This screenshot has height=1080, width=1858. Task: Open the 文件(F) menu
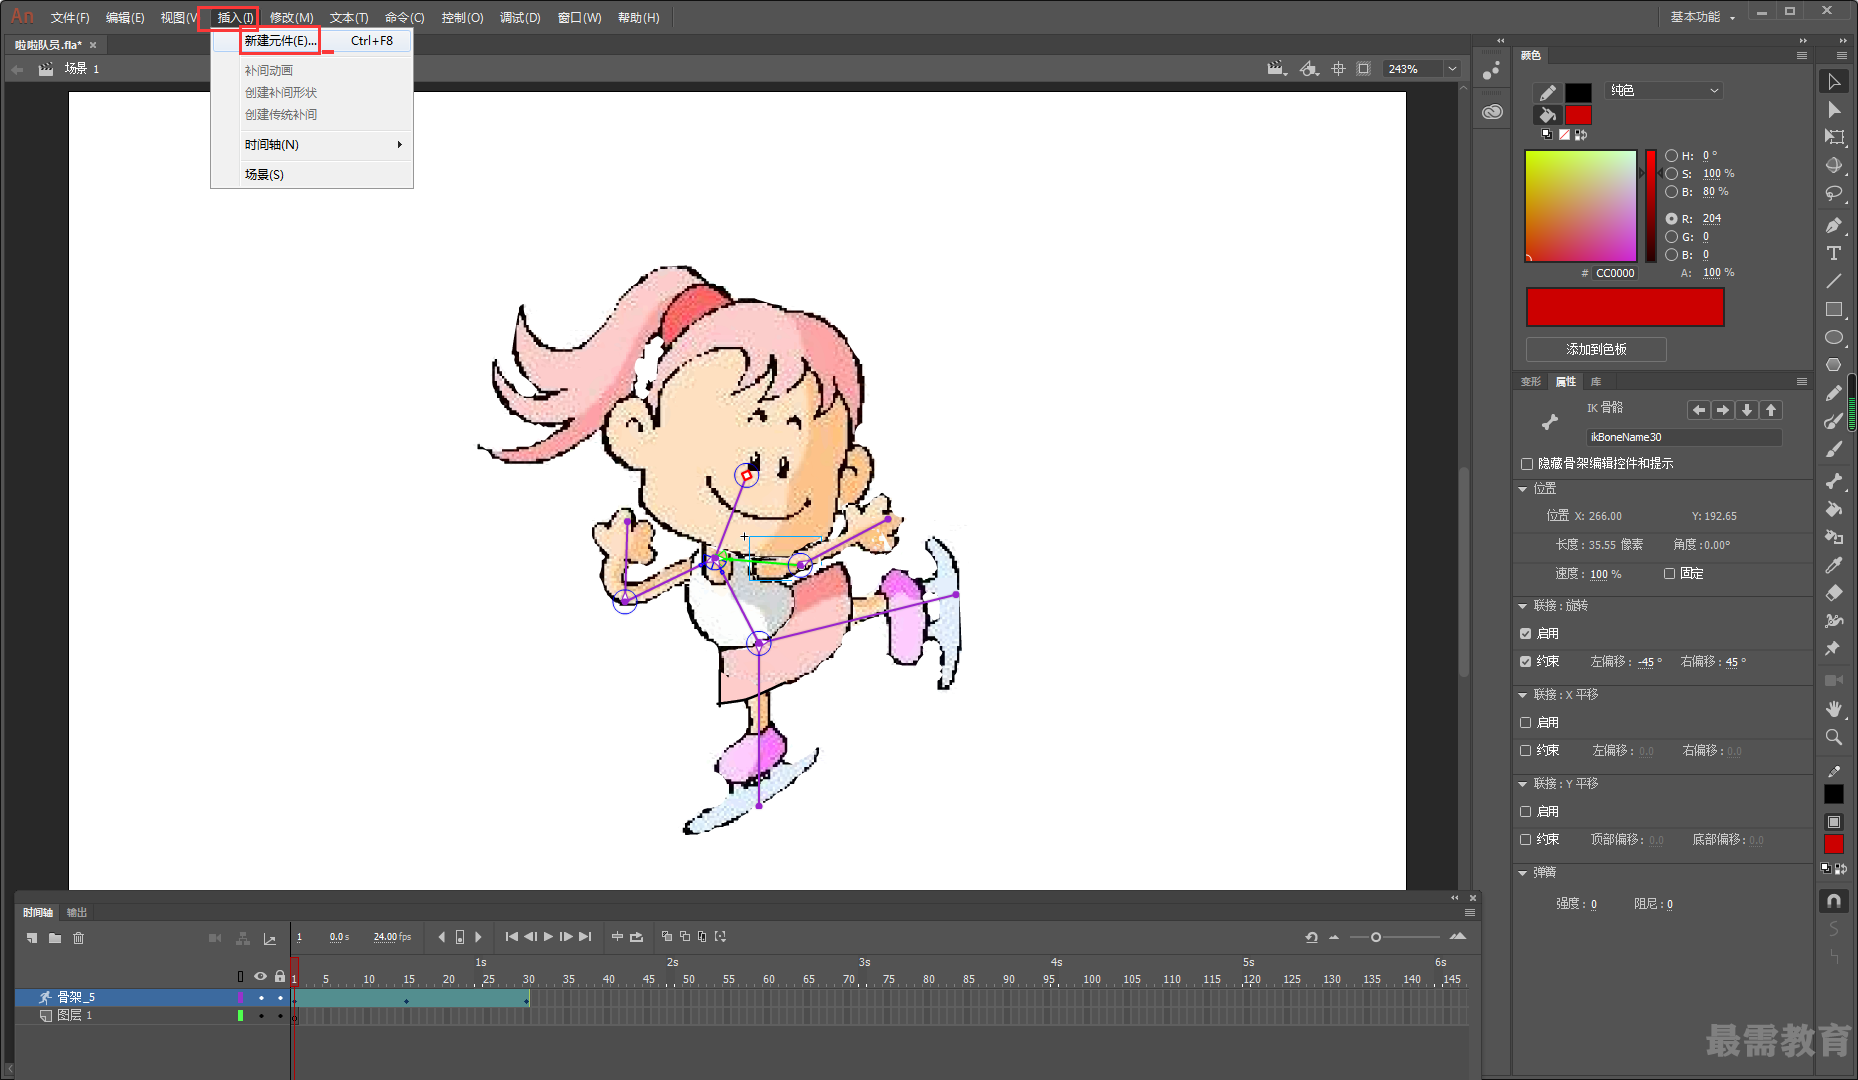69,18
